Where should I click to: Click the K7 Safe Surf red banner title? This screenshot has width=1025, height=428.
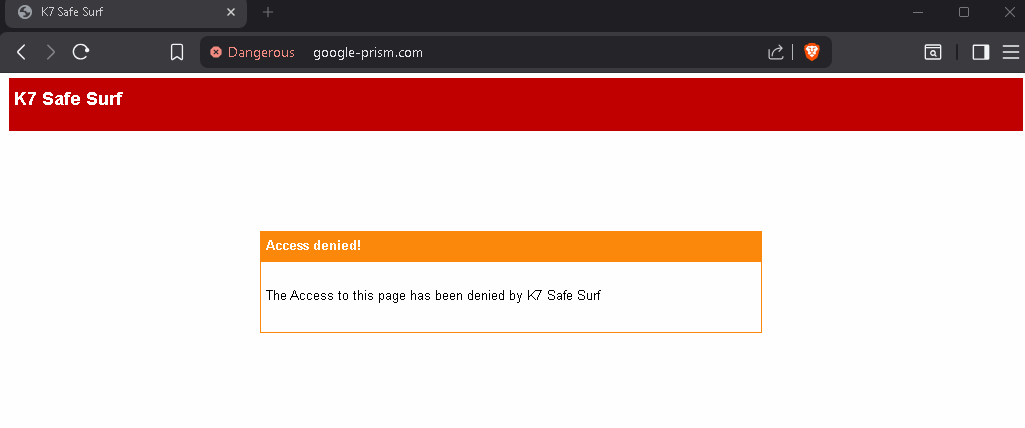(x=68, y=99)
